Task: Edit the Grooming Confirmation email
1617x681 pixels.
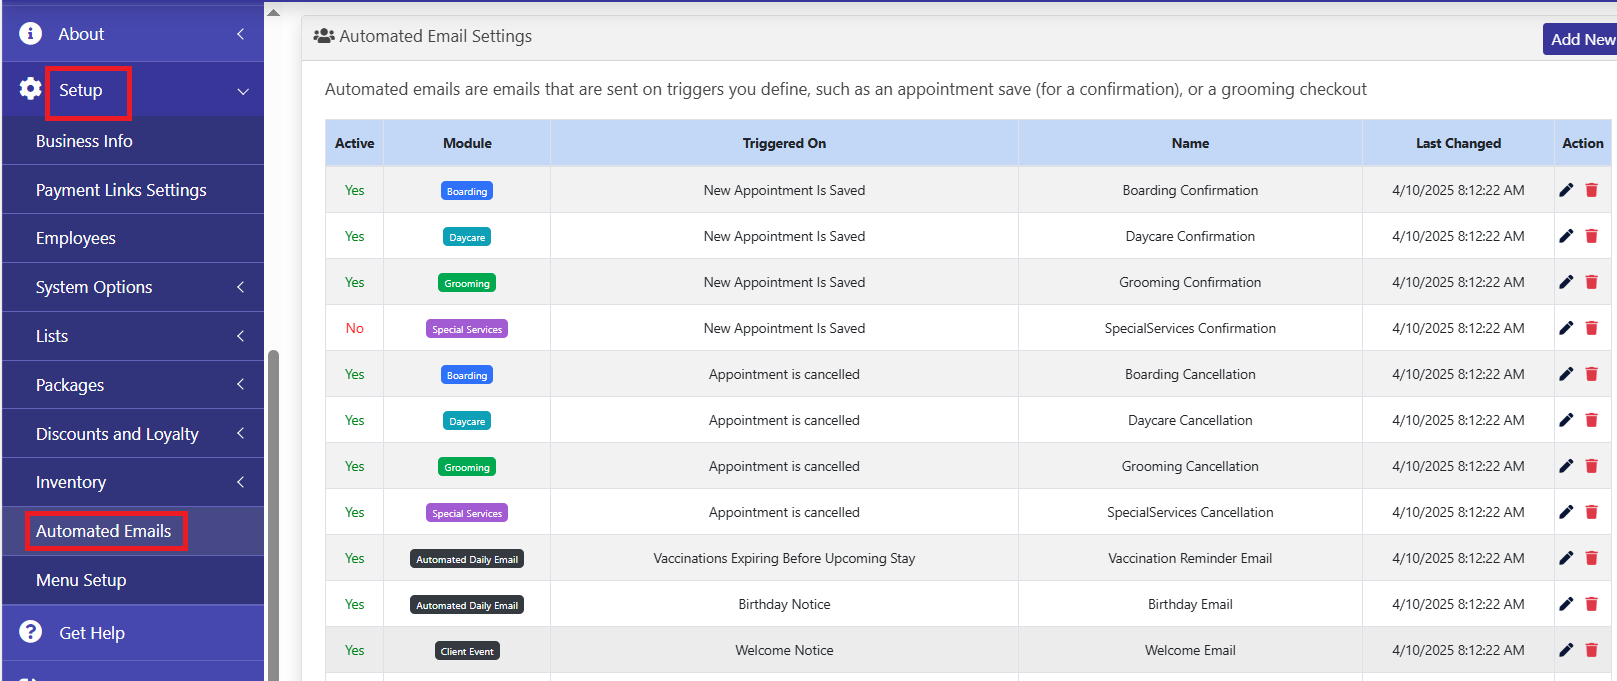Action: pos(1566,282)
